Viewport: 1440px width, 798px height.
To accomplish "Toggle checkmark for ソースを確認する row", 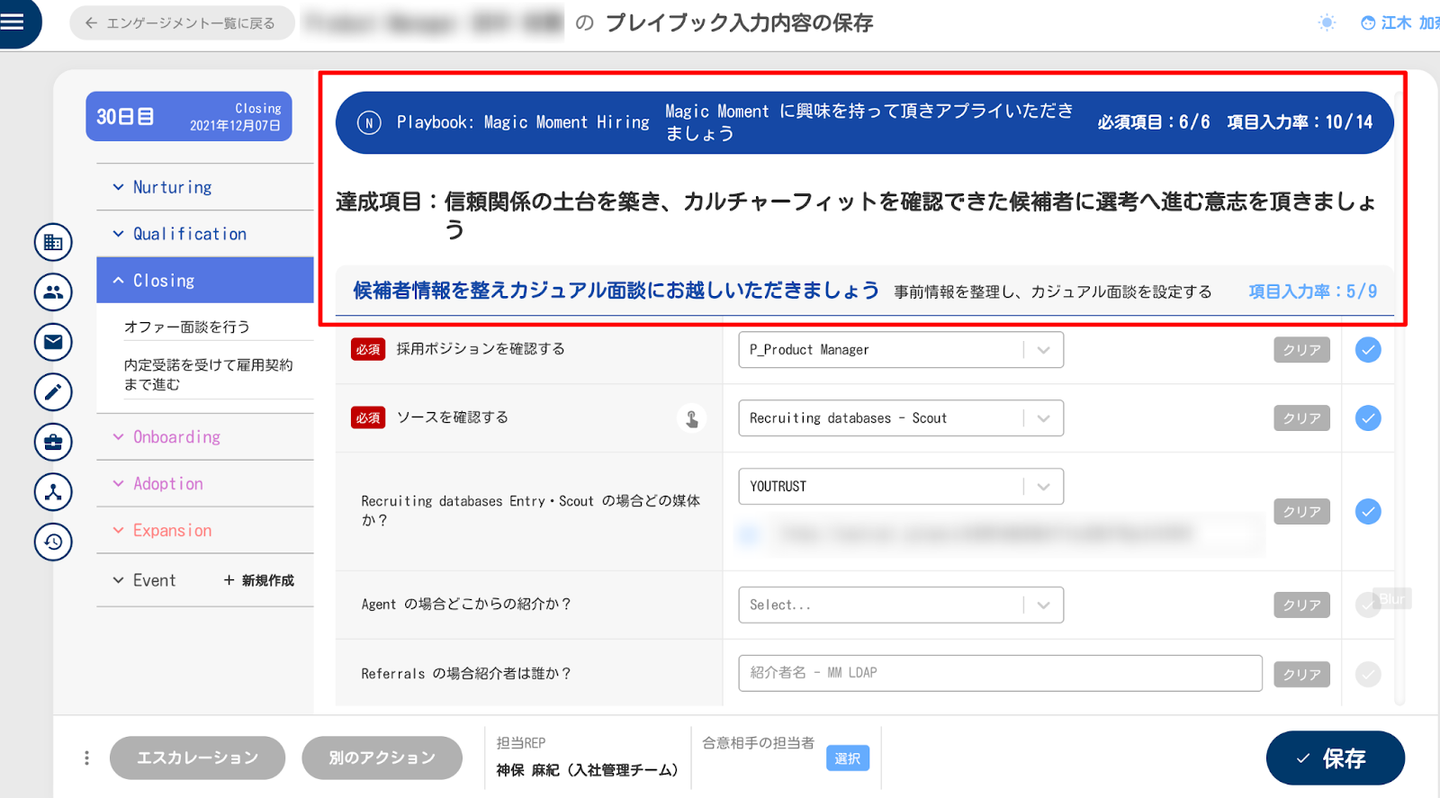I will (x=1367, y=418).
